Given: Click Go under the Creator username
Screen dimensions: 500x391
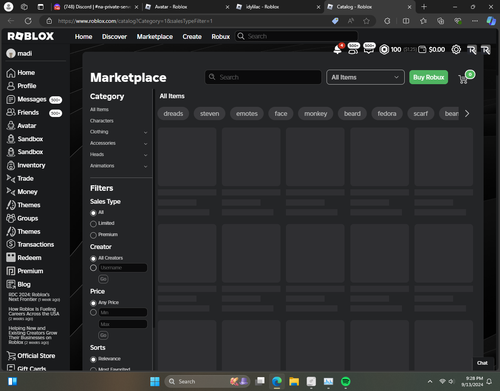Looking at the screenshot, I should [x=103, y=279].
